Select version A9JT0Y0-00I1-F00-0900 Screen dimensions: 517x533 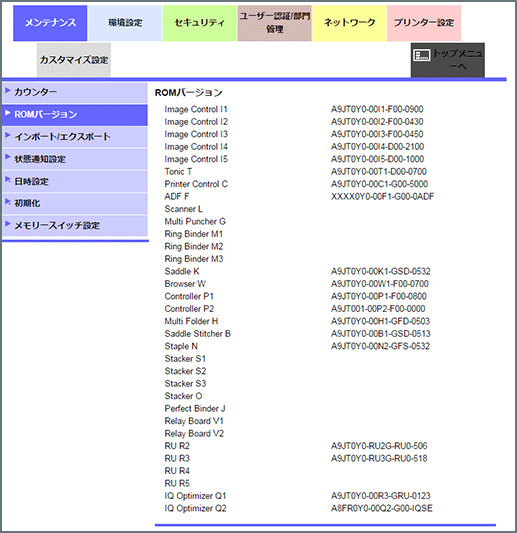point(377,109)
